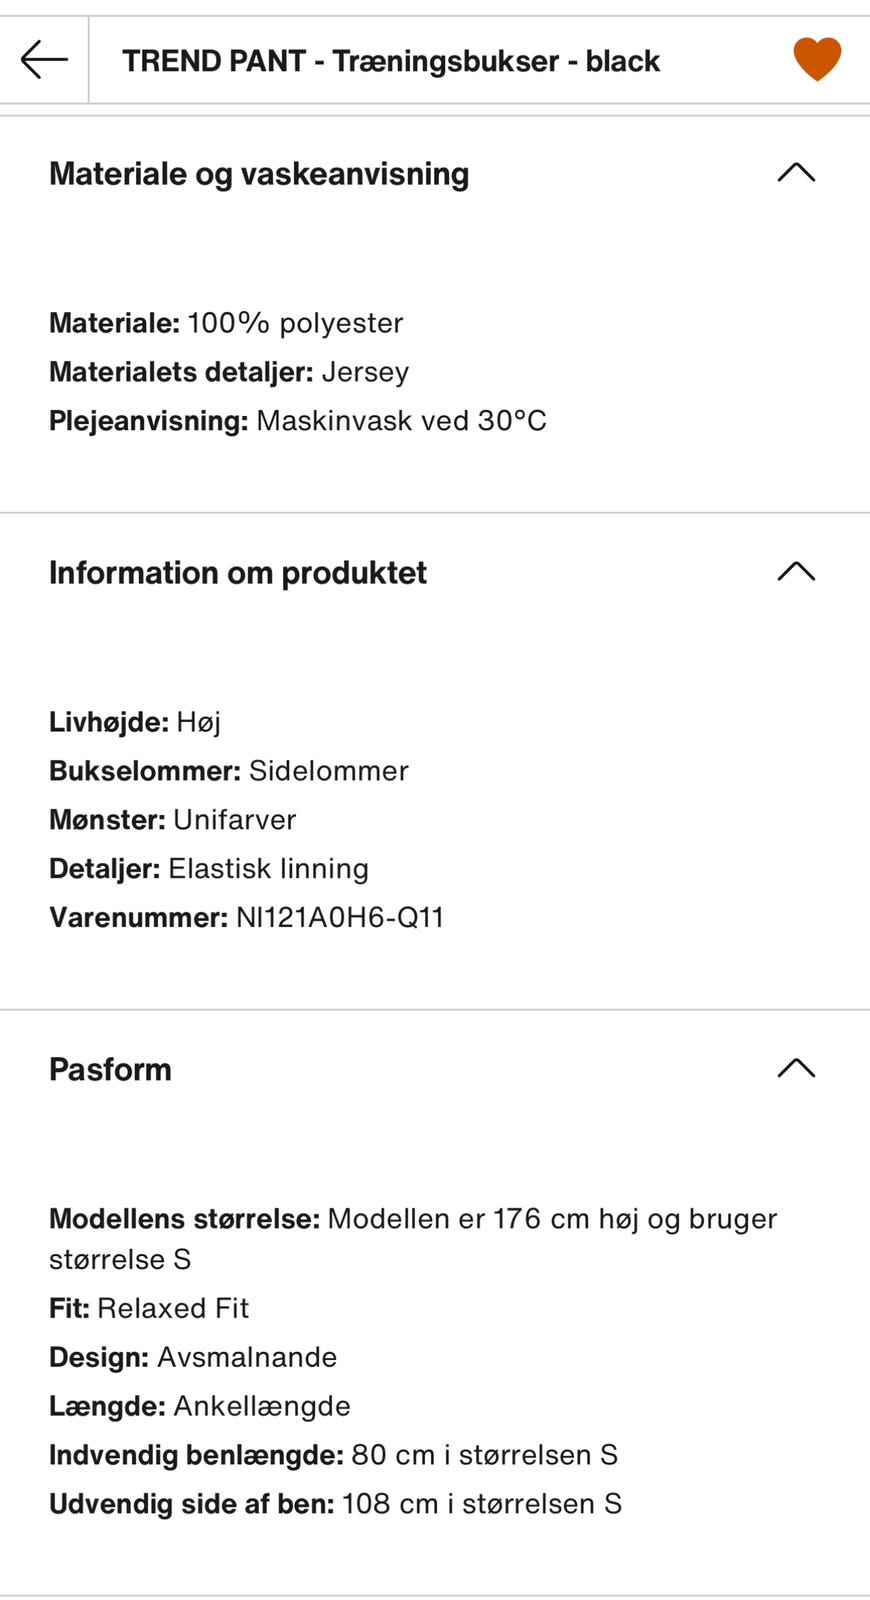The height and width of the screenshot is (1600, 870).
Task: Click the Materialets detaljer Jersey line
Action: click(229, 372)
